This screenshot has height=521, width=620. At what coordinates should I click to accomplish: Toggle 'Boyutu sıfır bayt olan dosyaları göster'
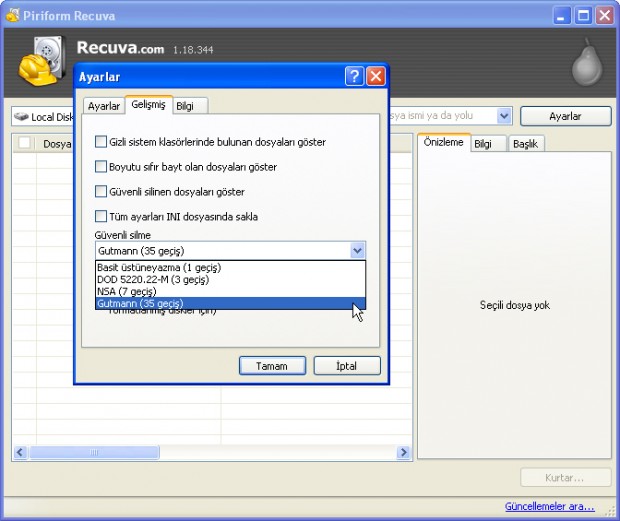pos(101,166)
